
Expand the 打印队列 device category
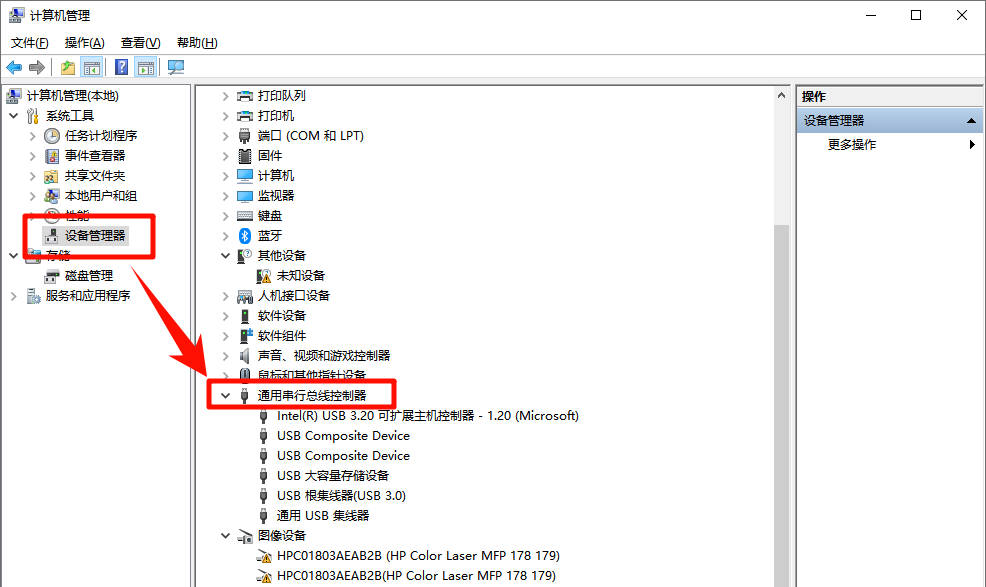click(x=225, y=96)
